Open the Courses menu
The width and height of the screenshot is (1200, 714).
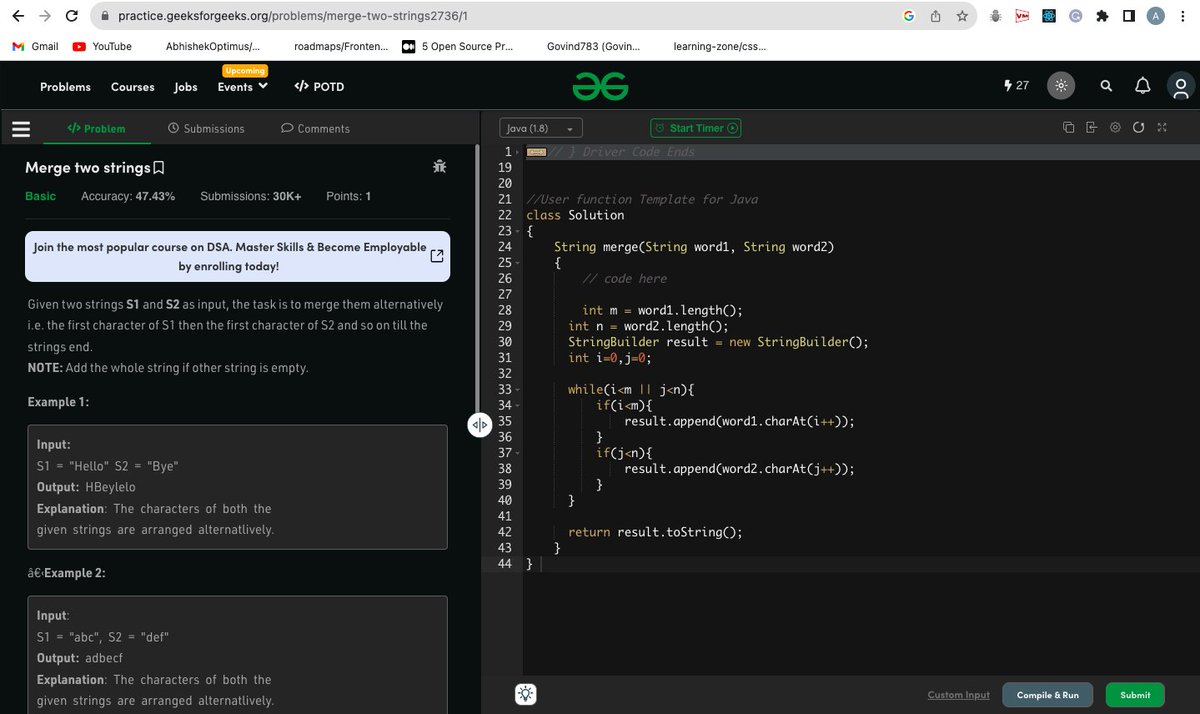(x=132, y=87)
